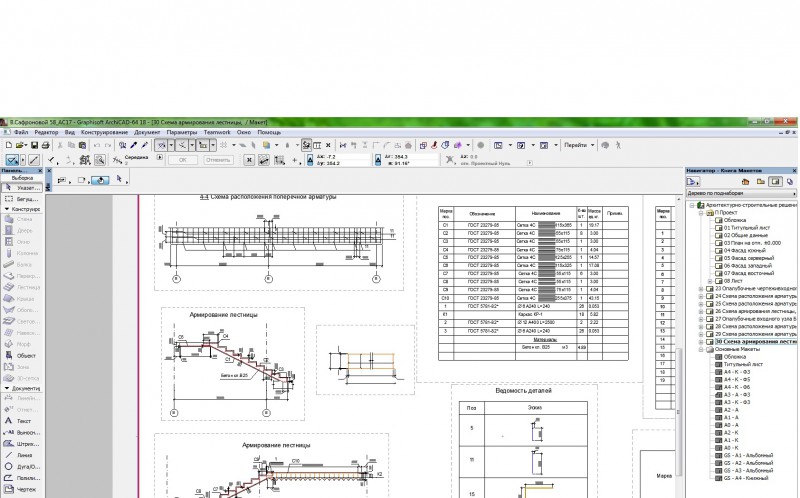800x498 pixels.
Task: Open dropdown arrow next to guide lines button
Action: point(171,145)
